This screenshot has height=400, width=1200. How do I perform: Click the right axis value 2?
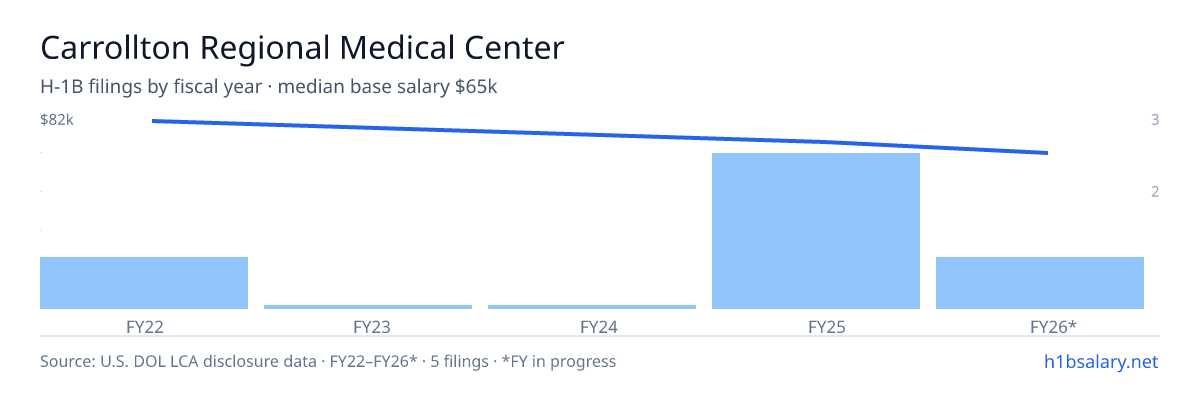tap(1155, 192)
